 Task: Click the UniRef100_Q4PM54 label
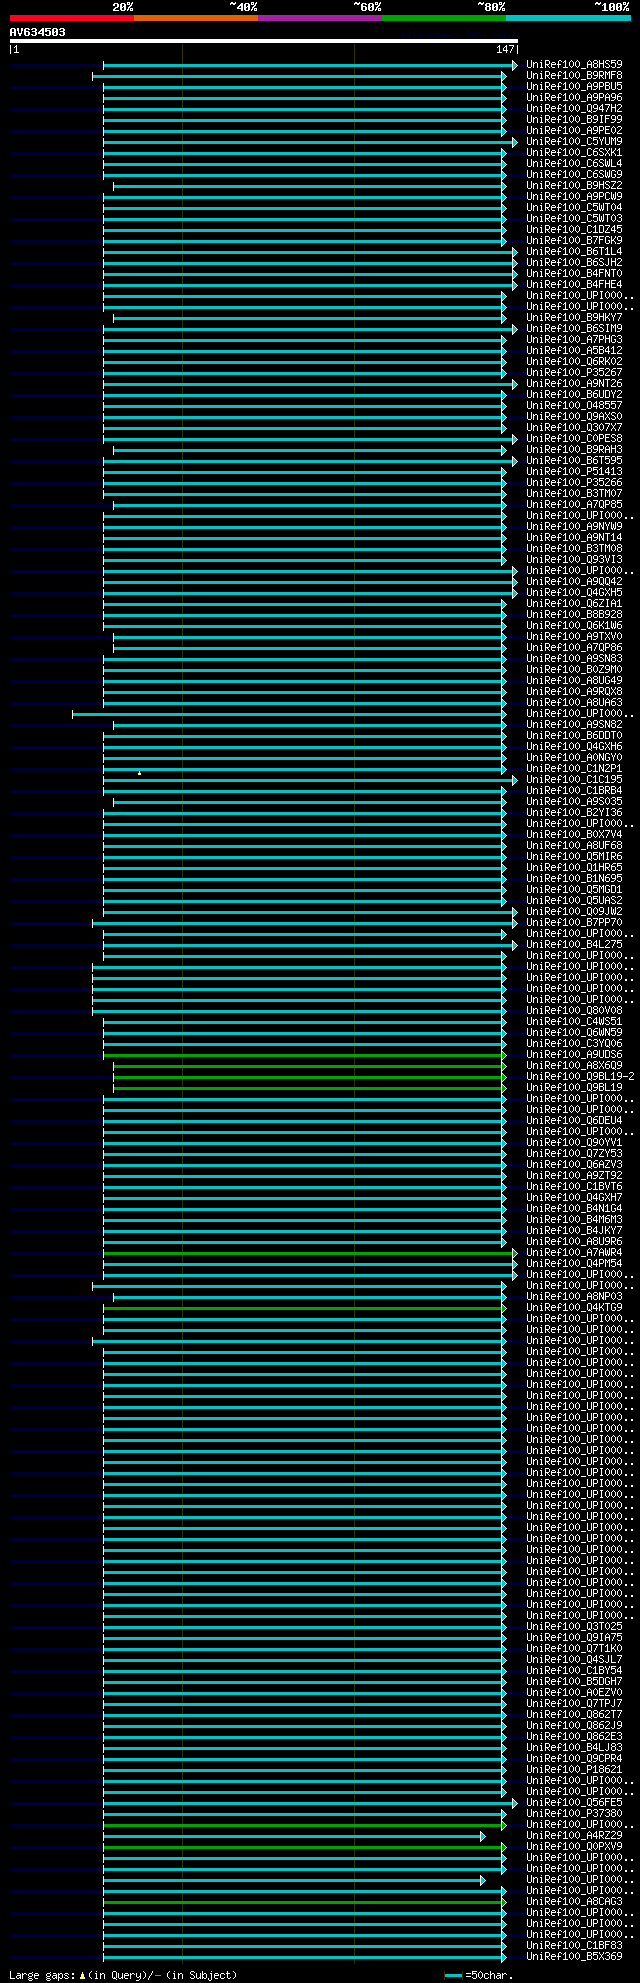coord(574,1264)
